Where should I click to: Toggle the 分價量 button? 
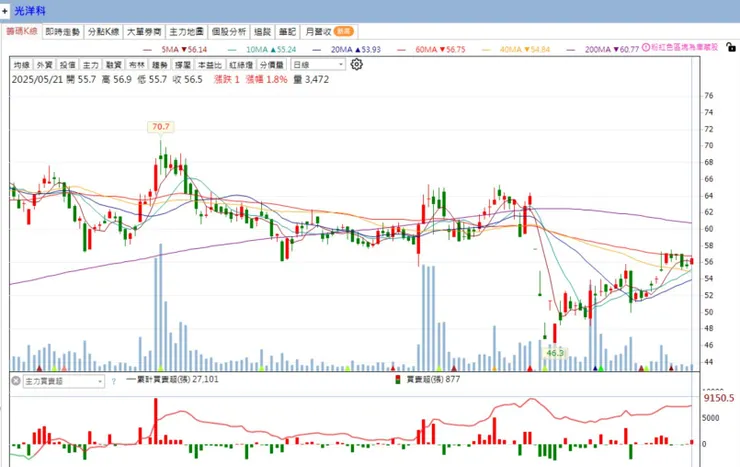click(271, 65)
